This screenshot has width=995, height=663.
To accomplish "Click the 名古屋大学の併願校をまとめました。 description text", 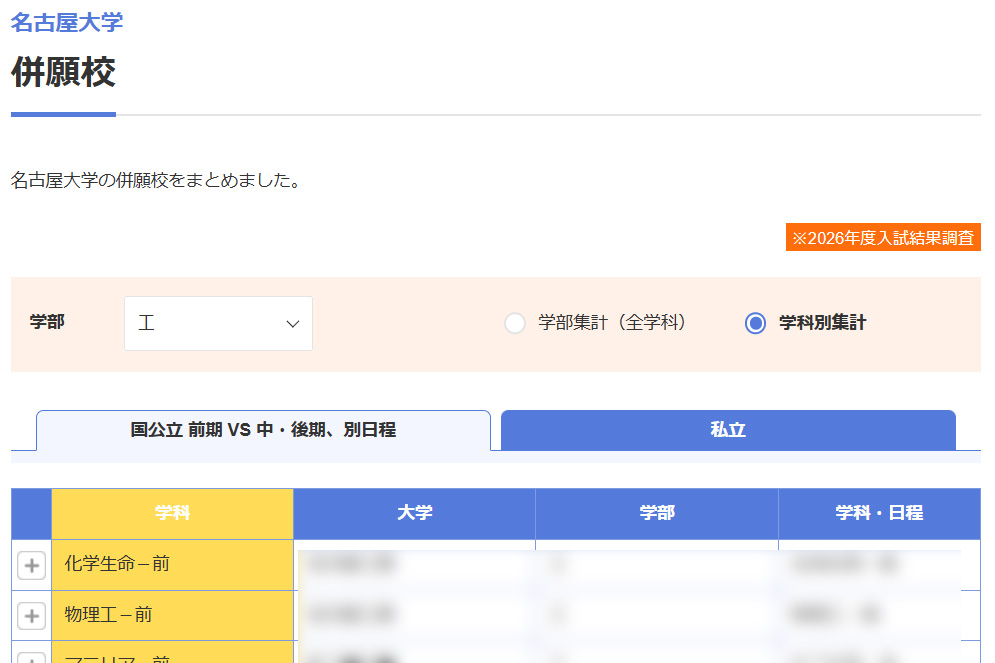I will click(155, 181).
